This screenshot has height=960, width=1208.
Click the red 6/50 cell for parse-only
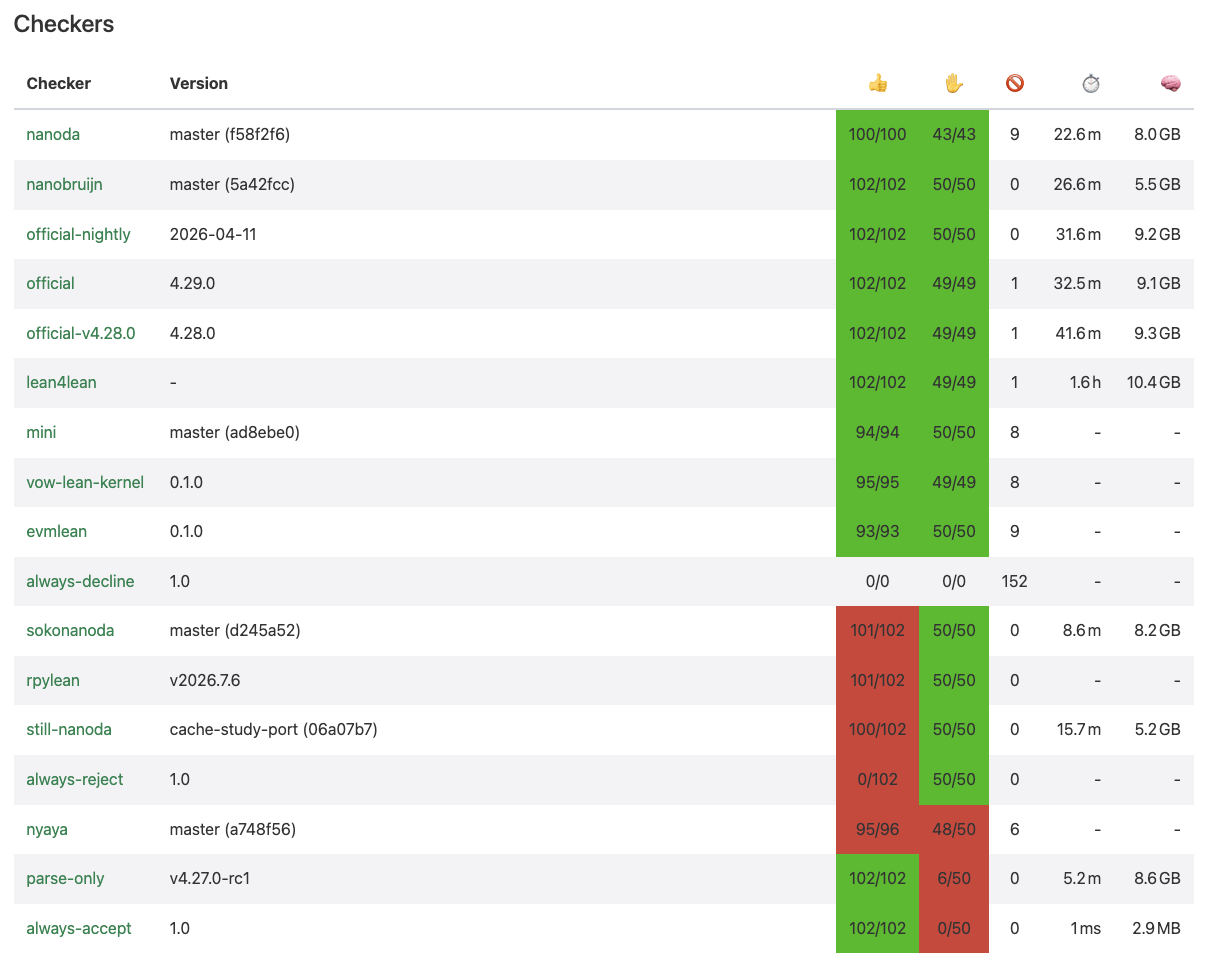tap(954, 878)
